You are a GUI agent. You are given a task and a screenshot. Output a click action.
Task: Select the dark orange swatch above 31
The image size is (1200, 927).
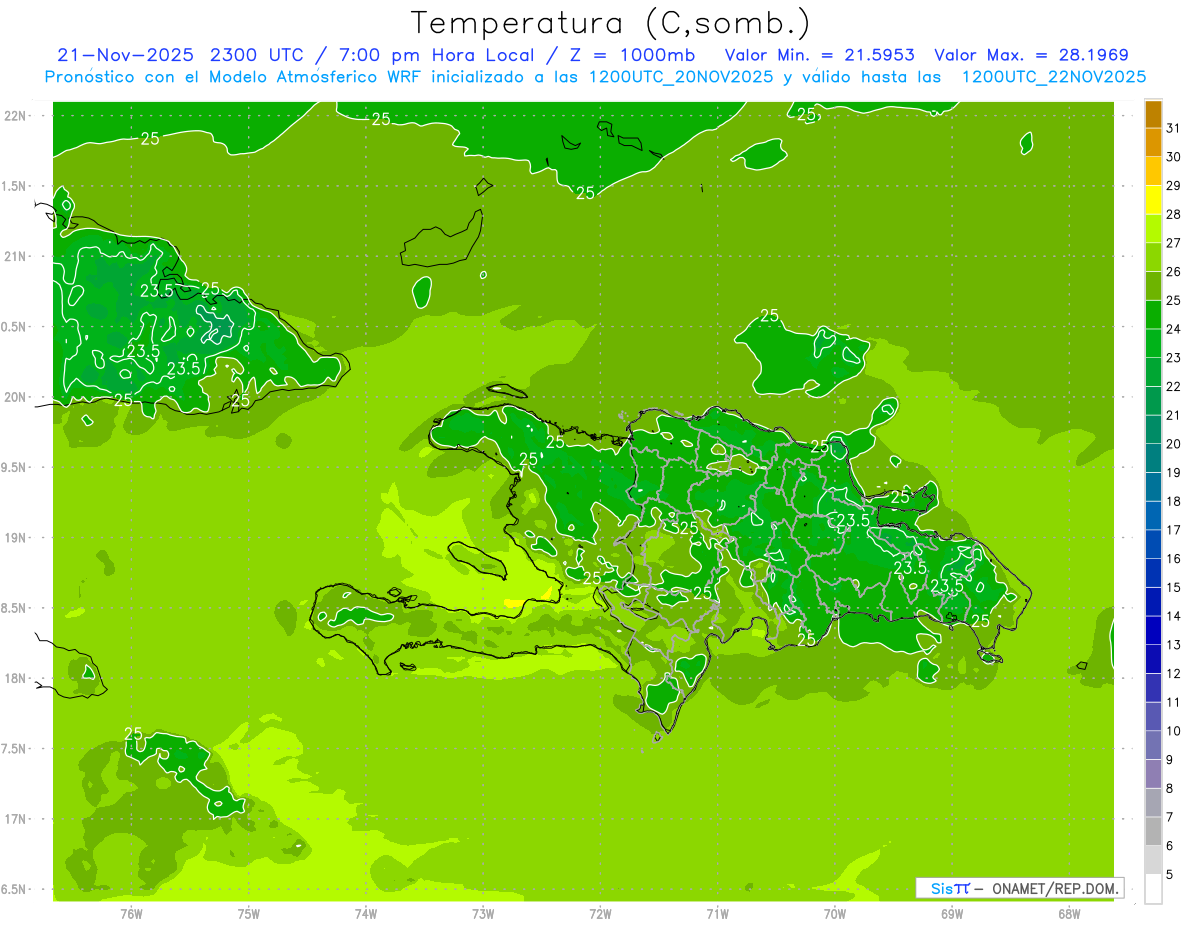point(1153,113)
